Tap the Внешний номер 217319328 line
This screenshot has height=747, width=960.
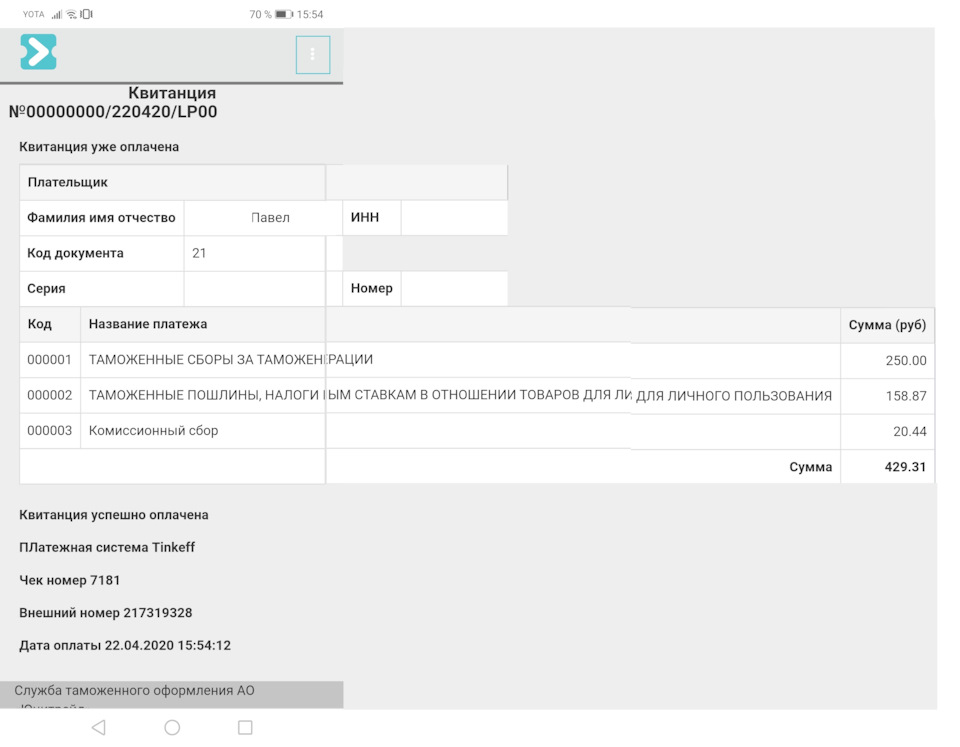point(106,613)
